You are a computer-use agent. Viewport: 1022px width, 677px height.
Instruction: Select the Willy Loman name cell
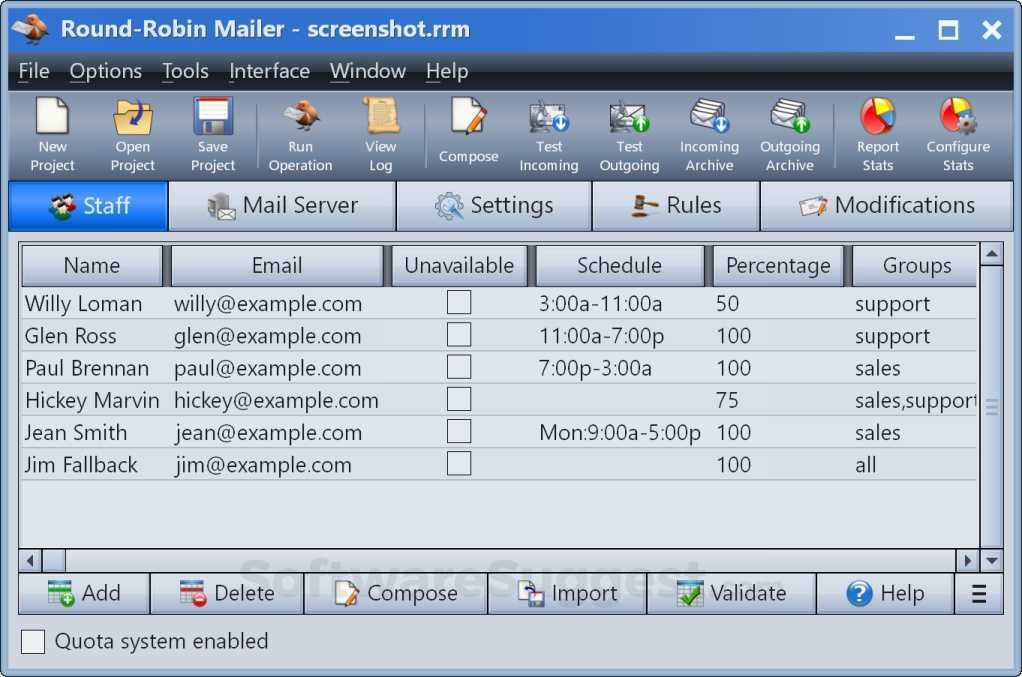coord(83,304)
